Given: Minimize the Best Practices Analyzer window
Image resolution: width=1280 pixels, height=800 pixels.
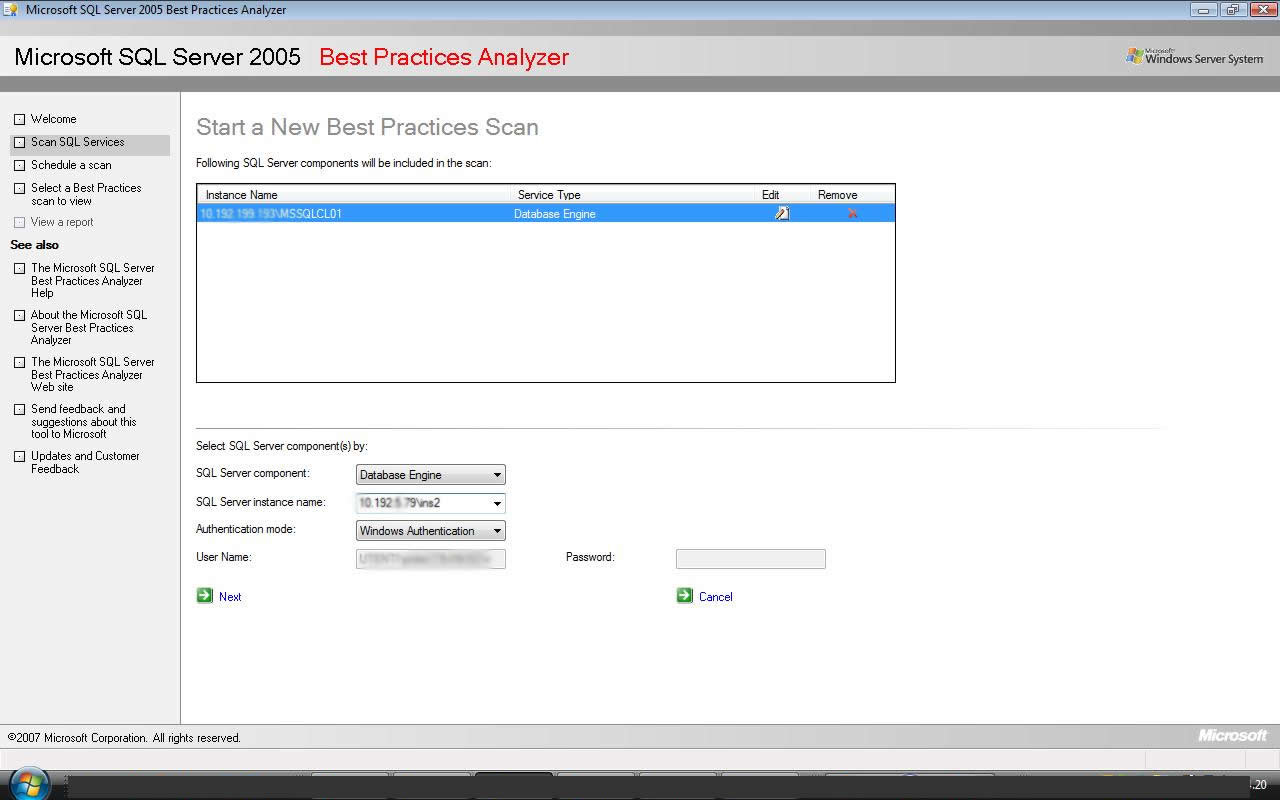Looking at the screenshot, I should (x=1204, y=10).
